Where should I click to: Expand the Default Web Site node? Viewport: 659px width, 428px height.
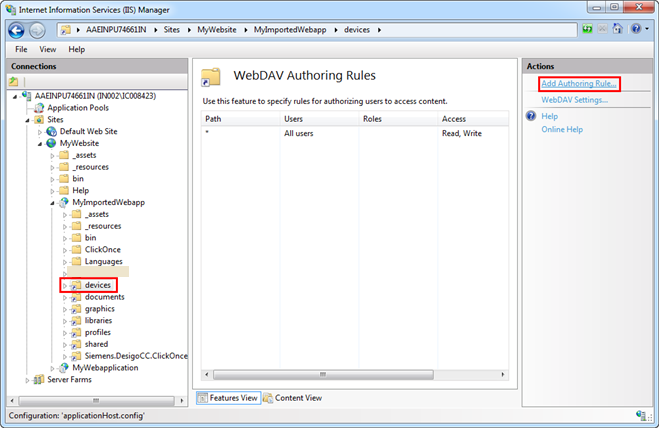(x=40, y=131)
